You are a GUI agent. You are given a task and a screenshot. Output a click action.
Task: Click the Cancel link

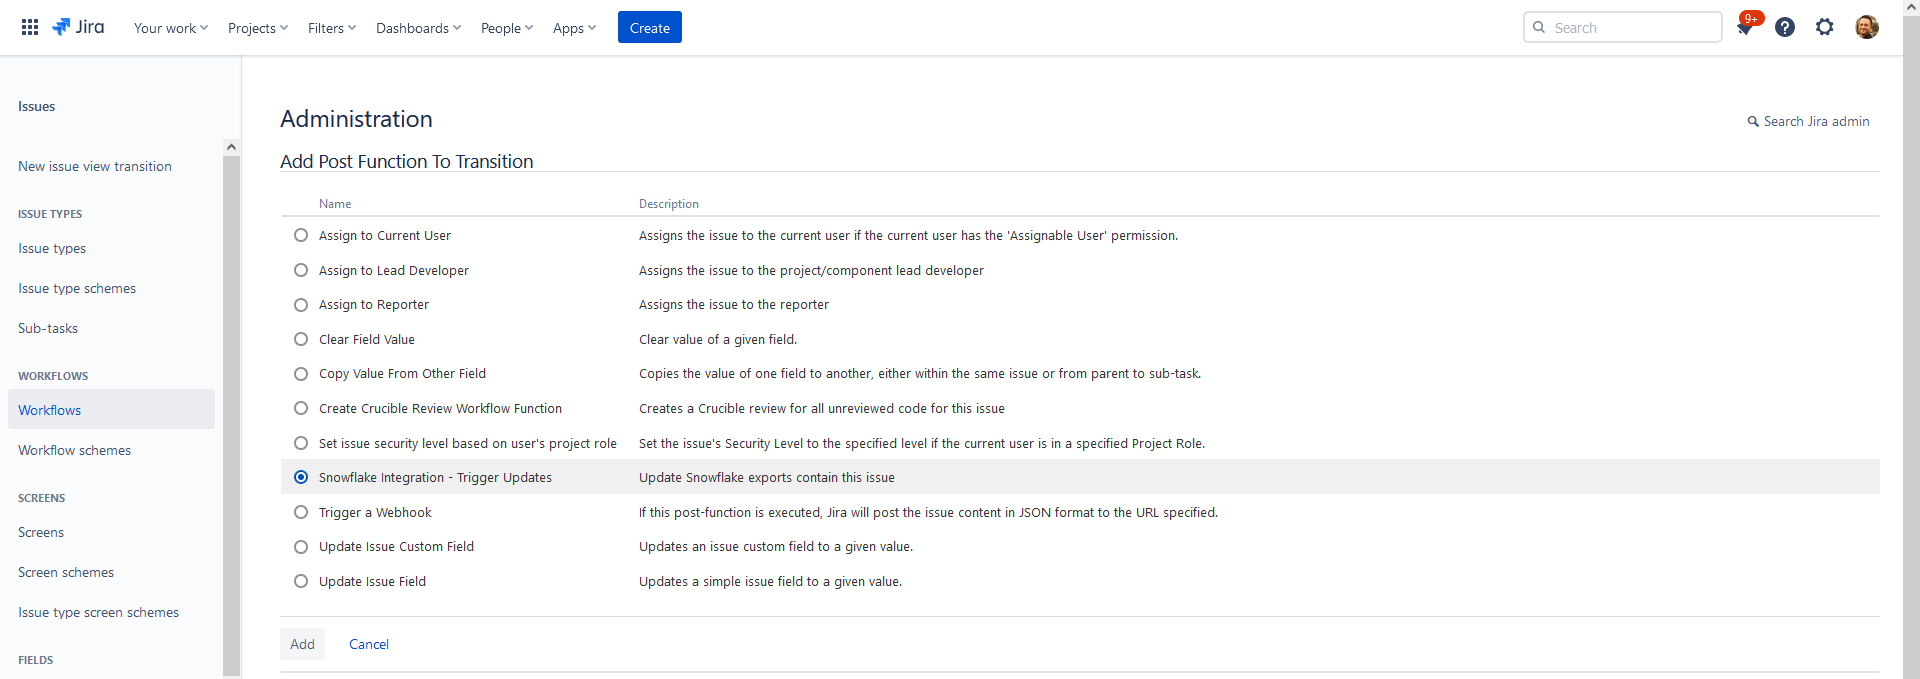point(369,644)
